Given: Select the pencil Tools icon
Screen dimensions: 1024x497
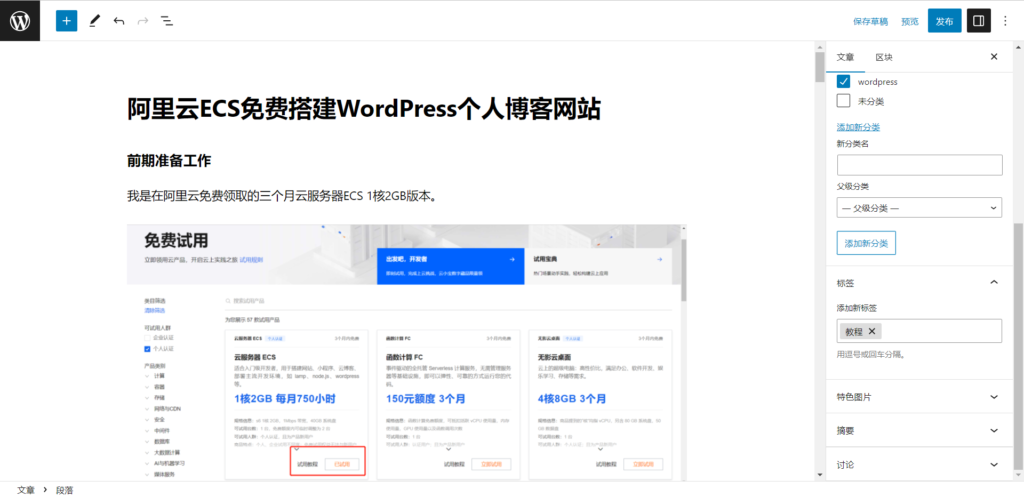Looking at the screenshot, I should coord(95,21).
